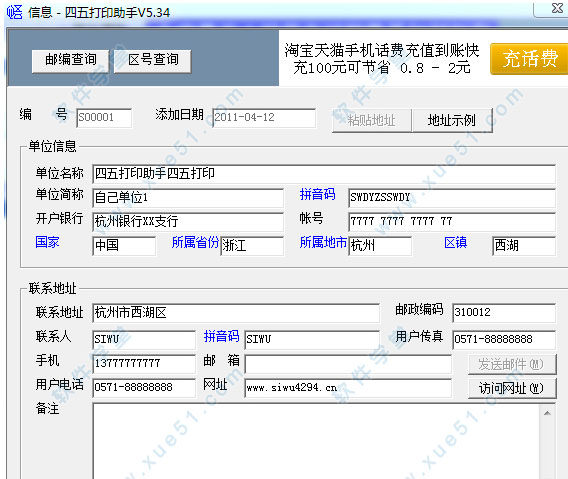Click 拼音码 link beside 联系人
Screen dimensions: 568x479
click(x=221, y=336)
